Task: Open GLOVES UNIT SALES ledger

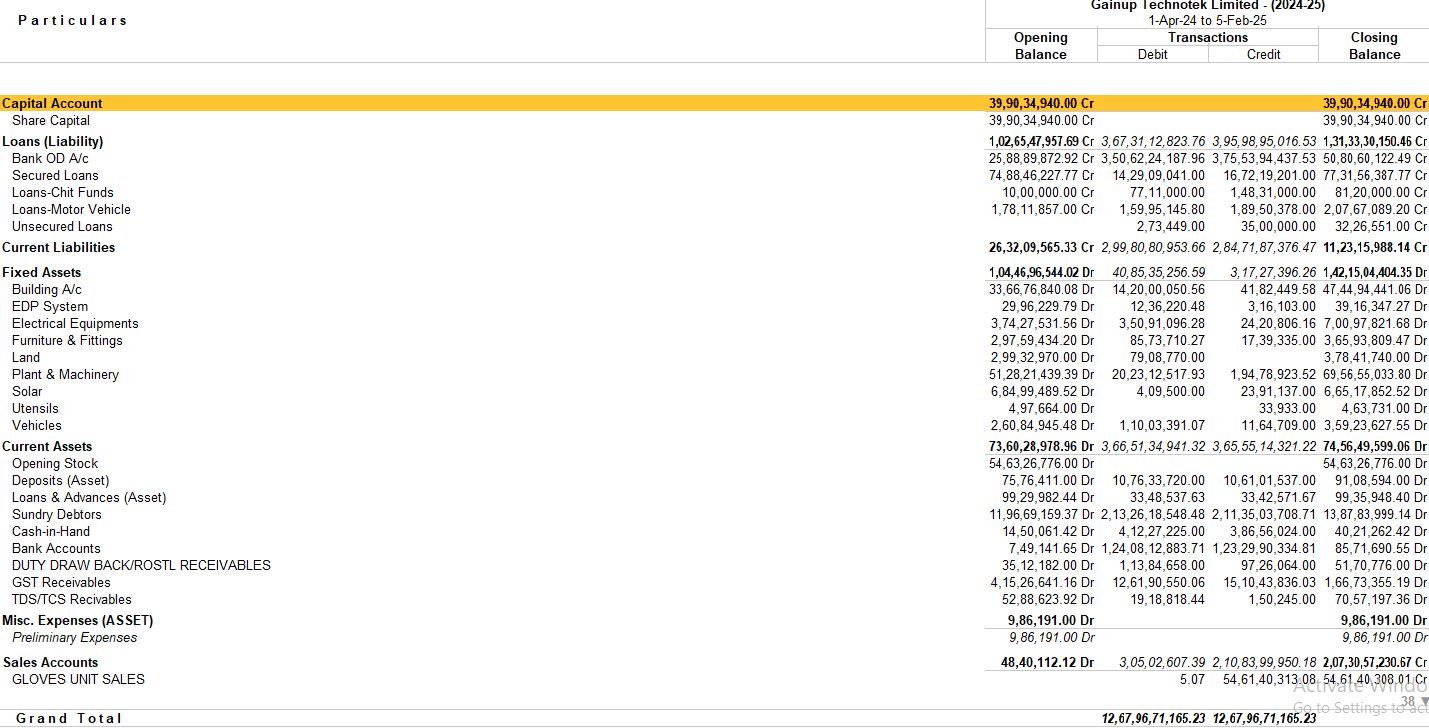Action: [x=78, y=679]
